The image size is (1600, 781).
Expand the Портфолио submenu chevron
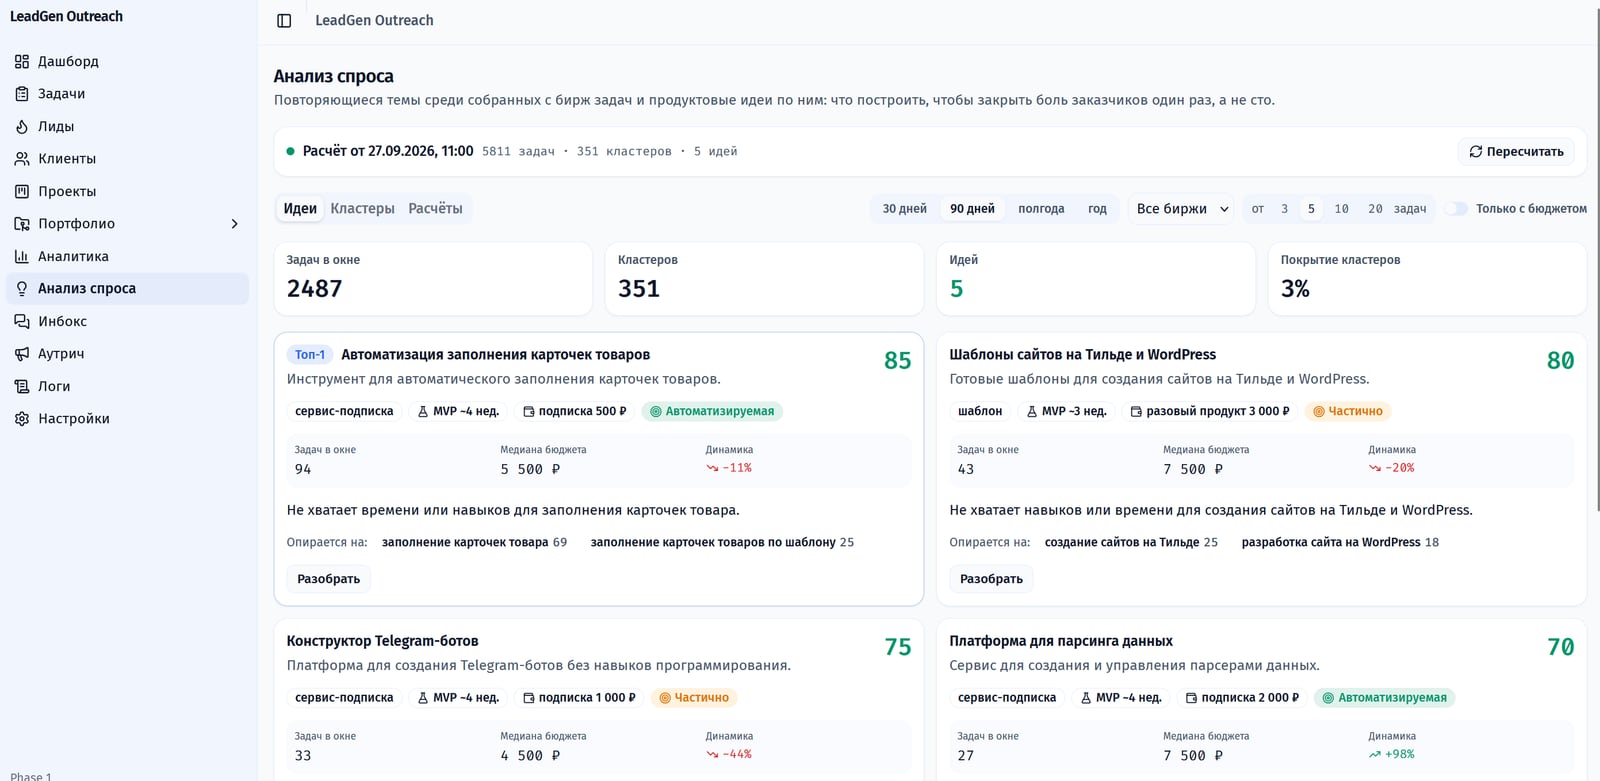click(x=235, y=224)
